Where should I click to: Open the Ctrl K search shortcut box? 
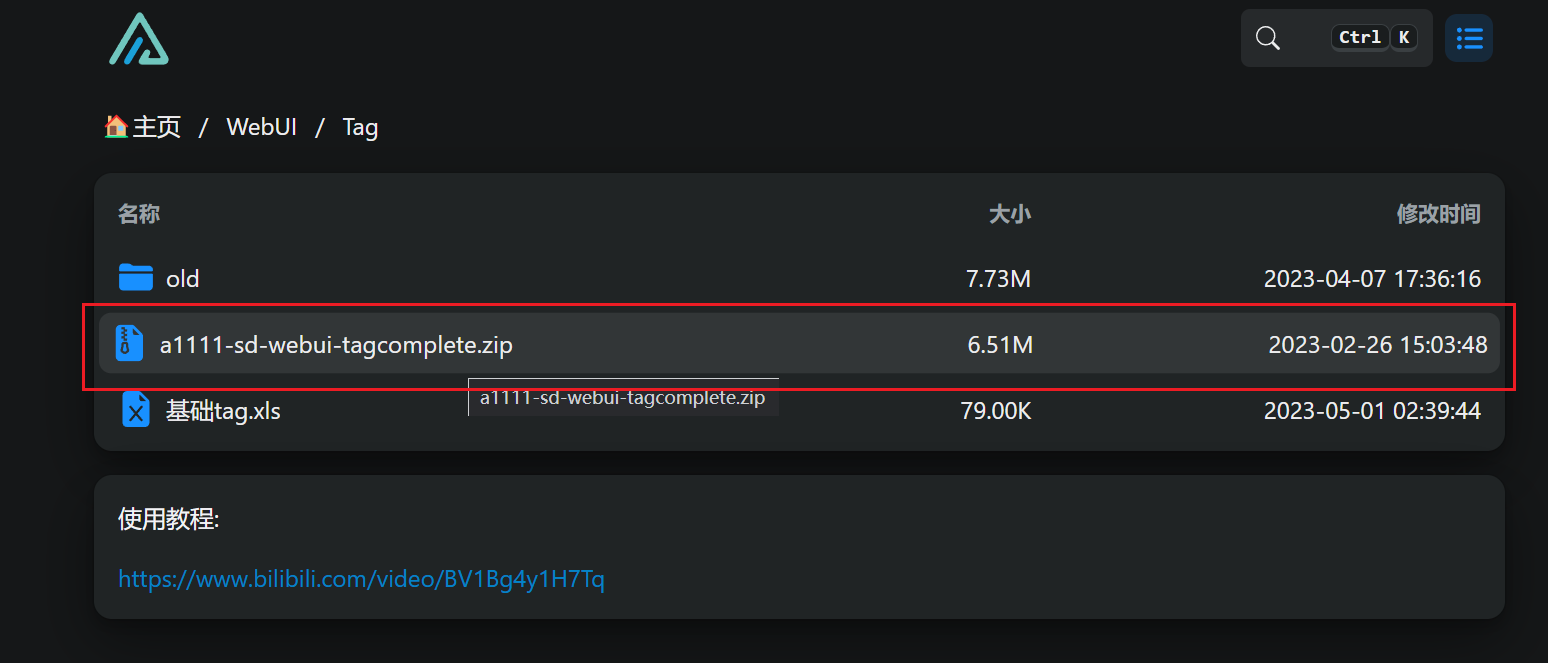pyautogui.click(x=1336, y=38)
